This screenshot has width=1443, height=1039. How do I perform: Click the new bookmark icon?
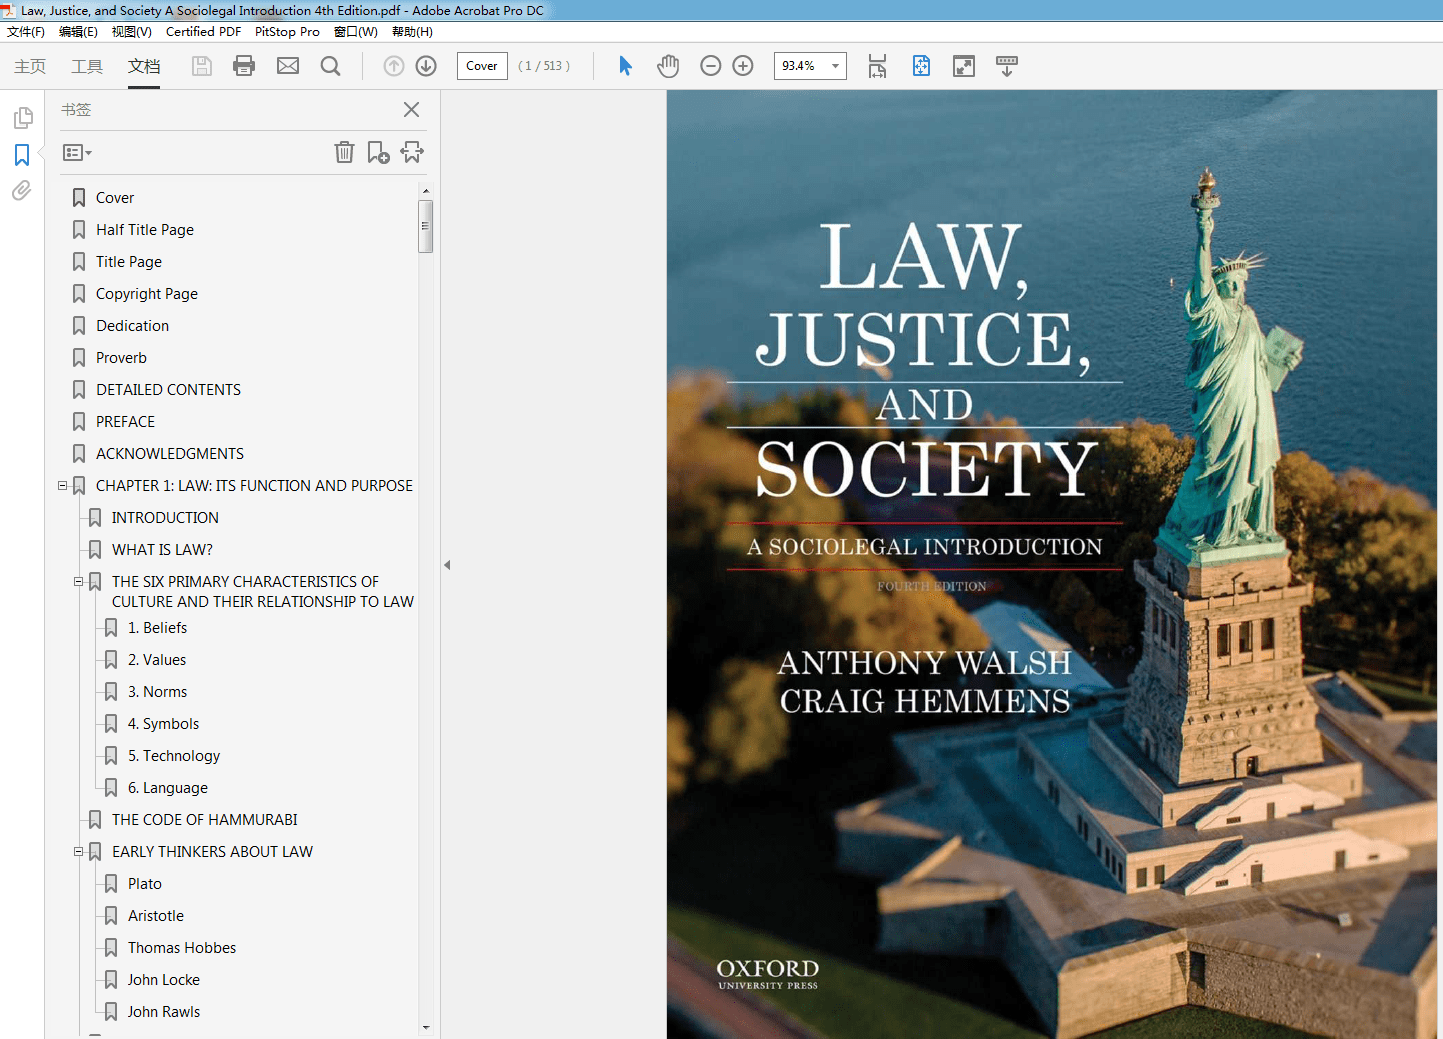pos(378,152)
